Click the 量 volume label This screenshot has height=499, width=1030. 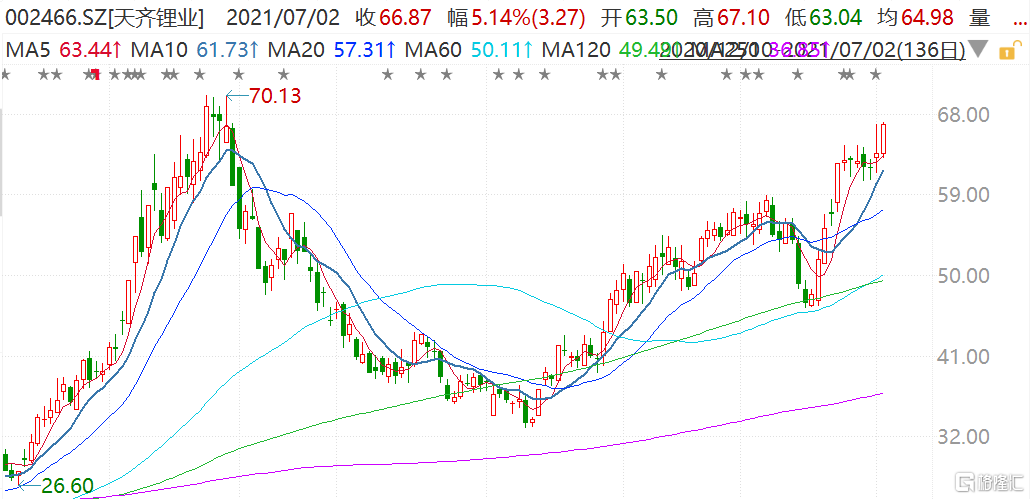(x=979, y=18)
